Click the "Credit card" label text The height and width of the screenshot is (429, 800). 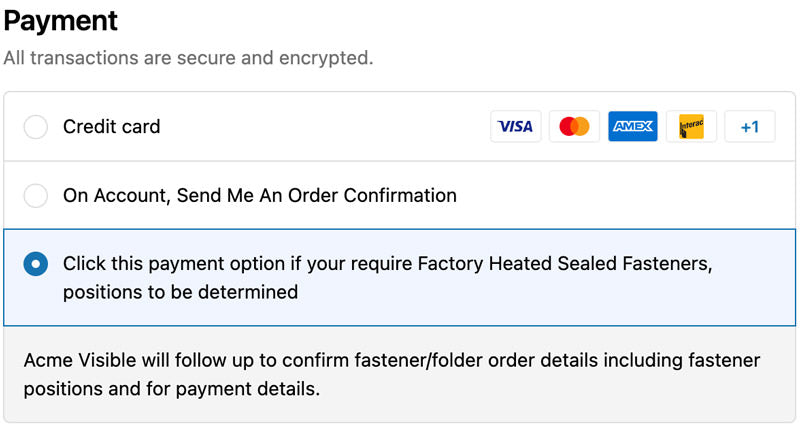[112, 127]
